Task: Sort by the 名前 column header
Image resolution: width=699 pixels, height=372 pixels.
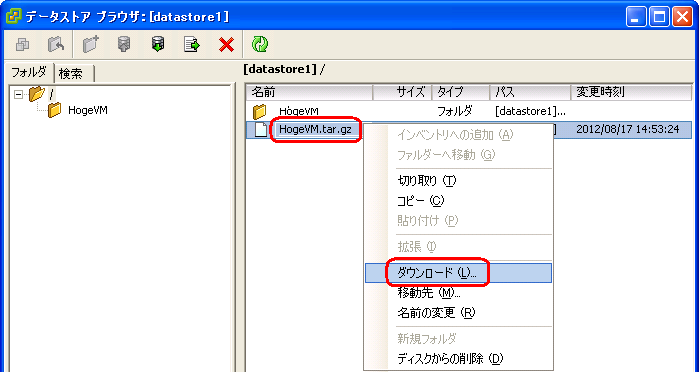Action: coord(309,92)
